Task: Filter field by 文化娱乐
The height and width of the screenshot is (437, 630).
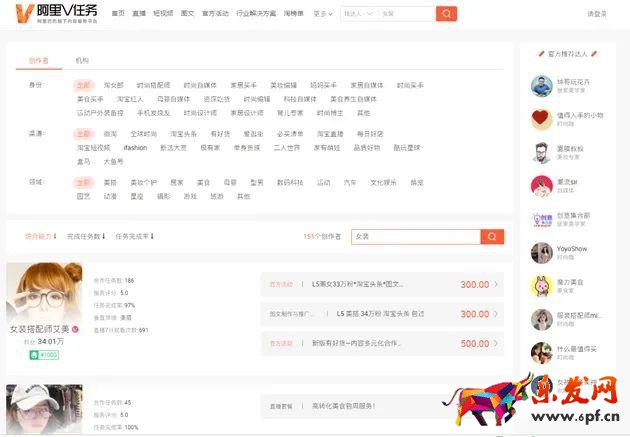Action: pyautogui.click(x=383, y=182)
